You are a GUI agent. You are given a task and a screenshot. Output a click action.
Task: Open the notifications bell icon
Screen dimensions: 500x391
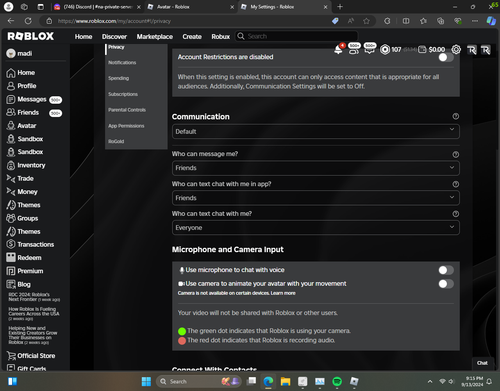(338, 50)
